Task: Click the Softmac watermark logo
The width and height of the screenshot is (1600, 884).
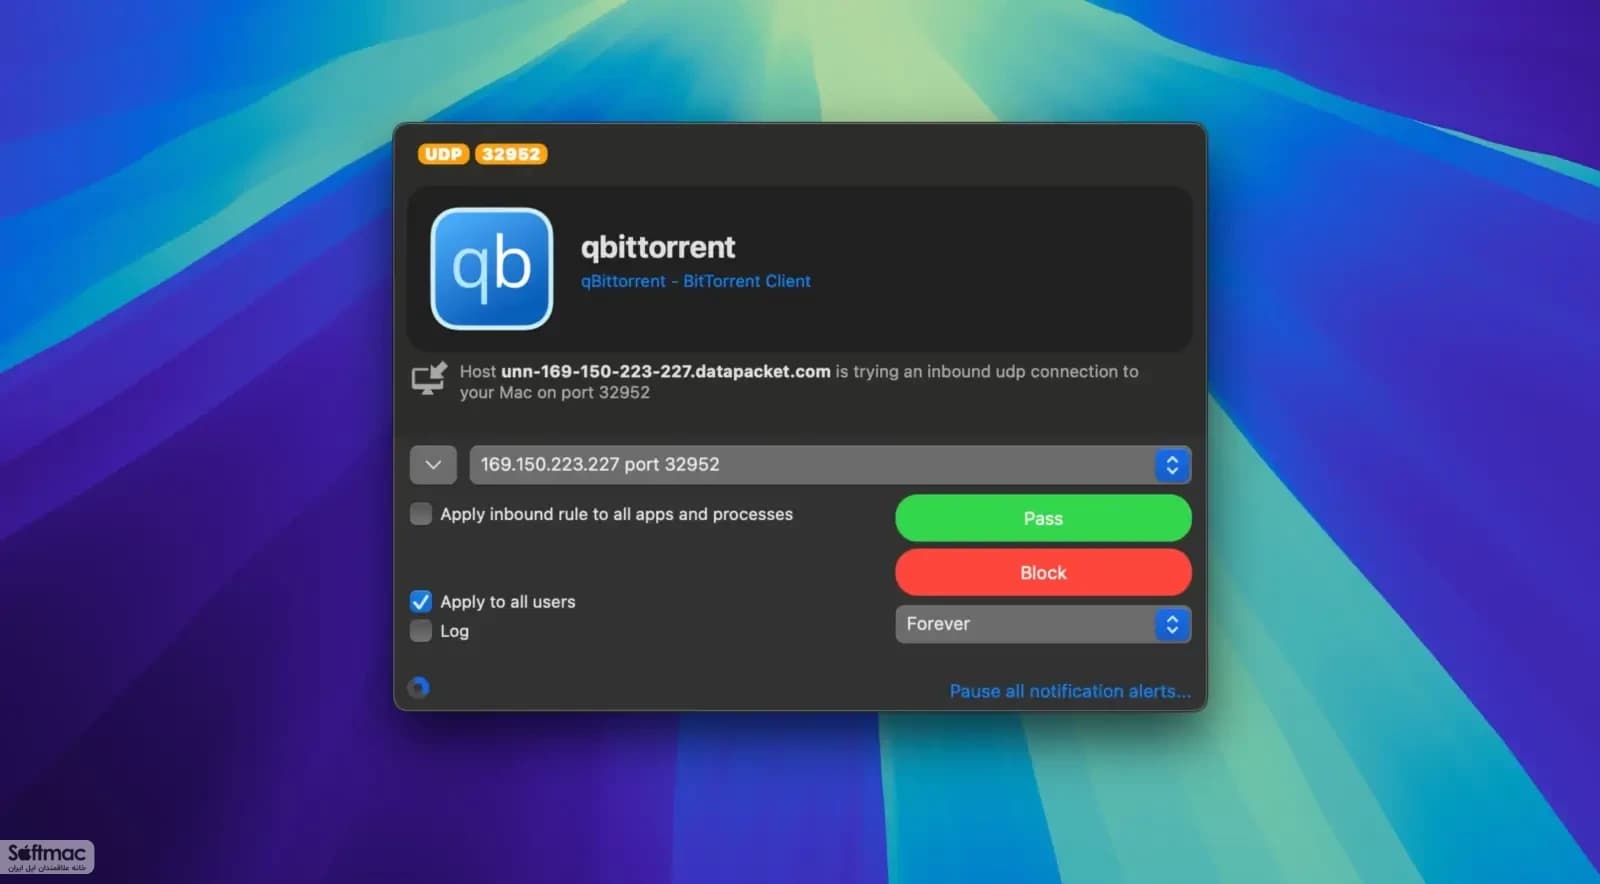Action: pyautogui.click(x=47, y=857)
